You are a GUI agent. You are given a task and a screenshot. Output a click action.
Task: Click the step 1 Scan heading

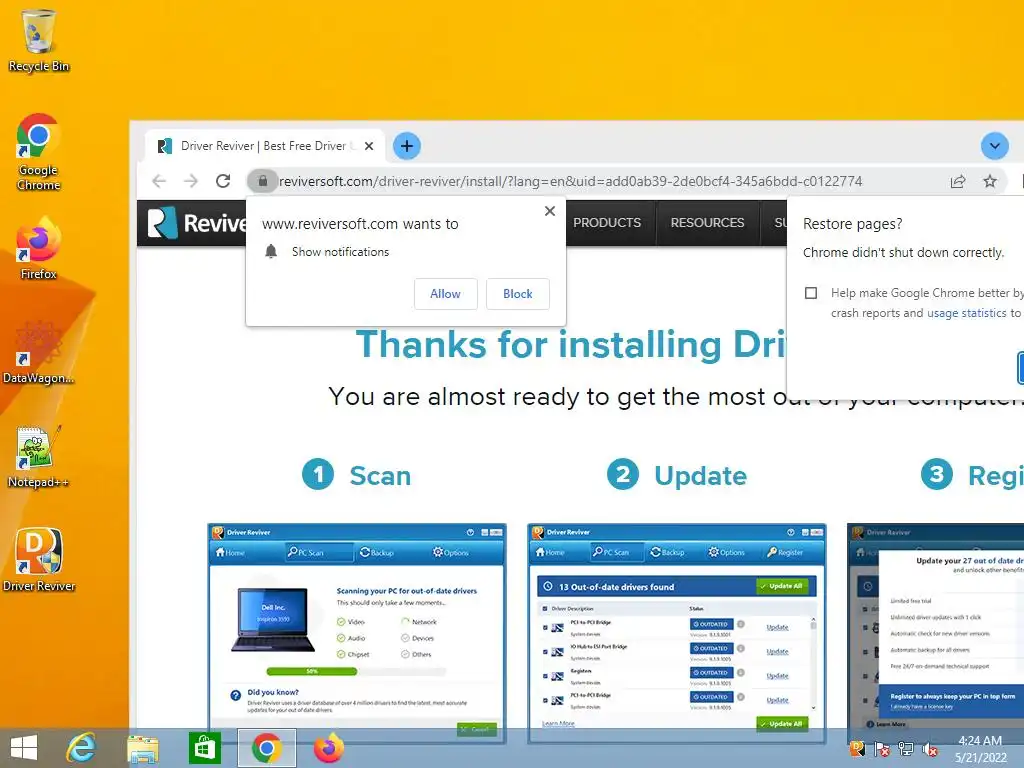(357, 475)
